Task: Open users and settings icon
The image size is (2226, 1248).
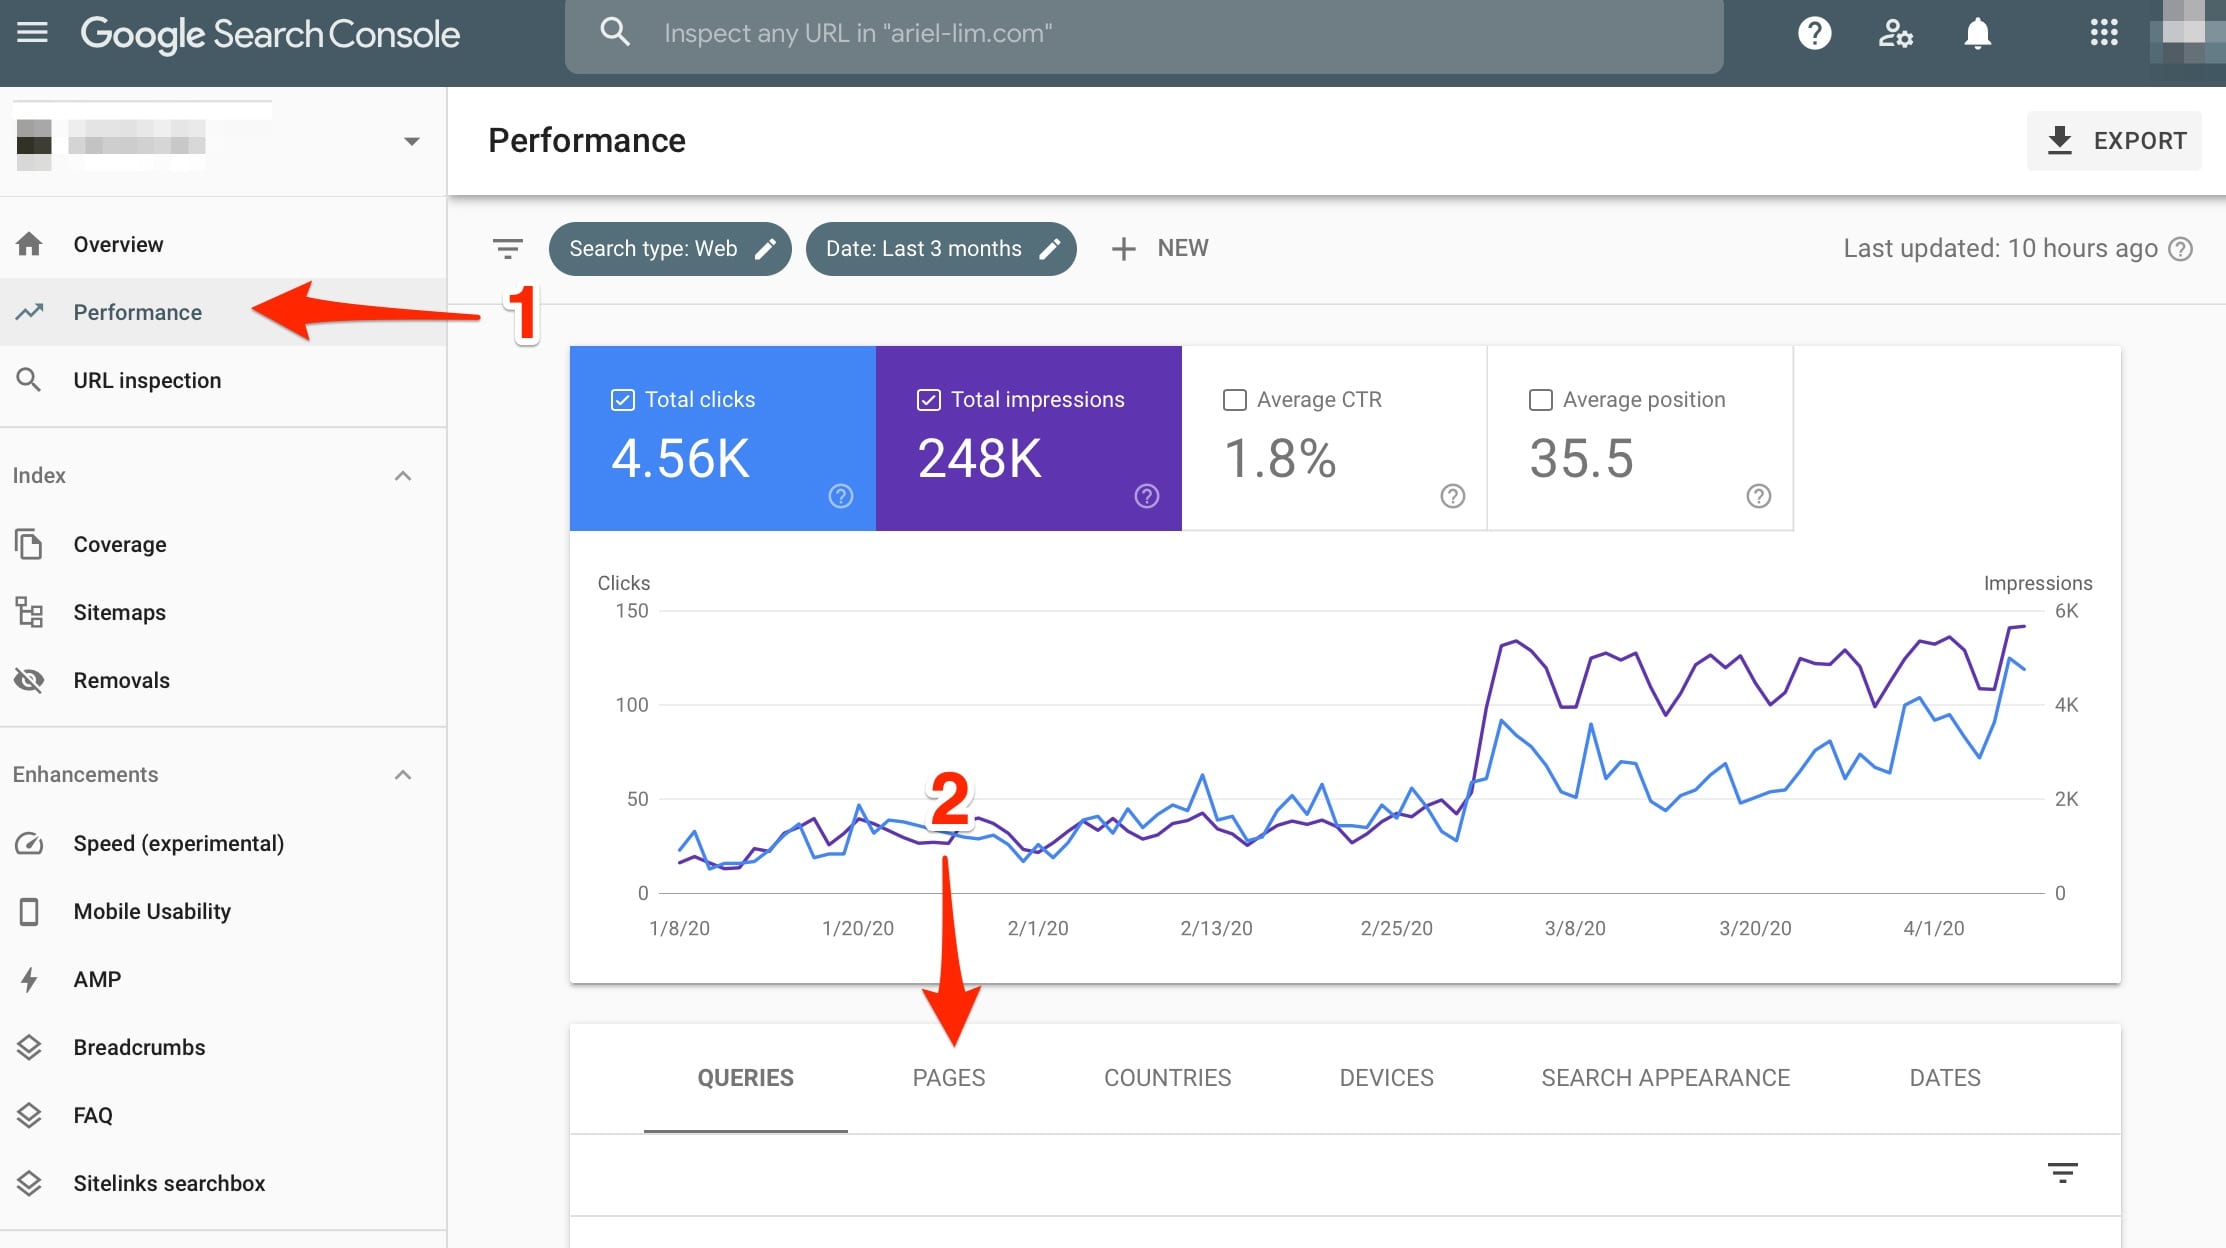Action: click(1895, 33)
